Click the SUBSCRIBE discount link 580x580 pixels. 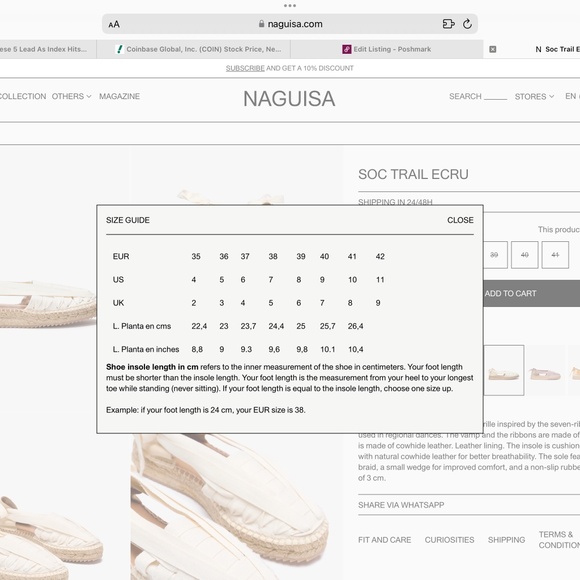[x=245, y=68]
